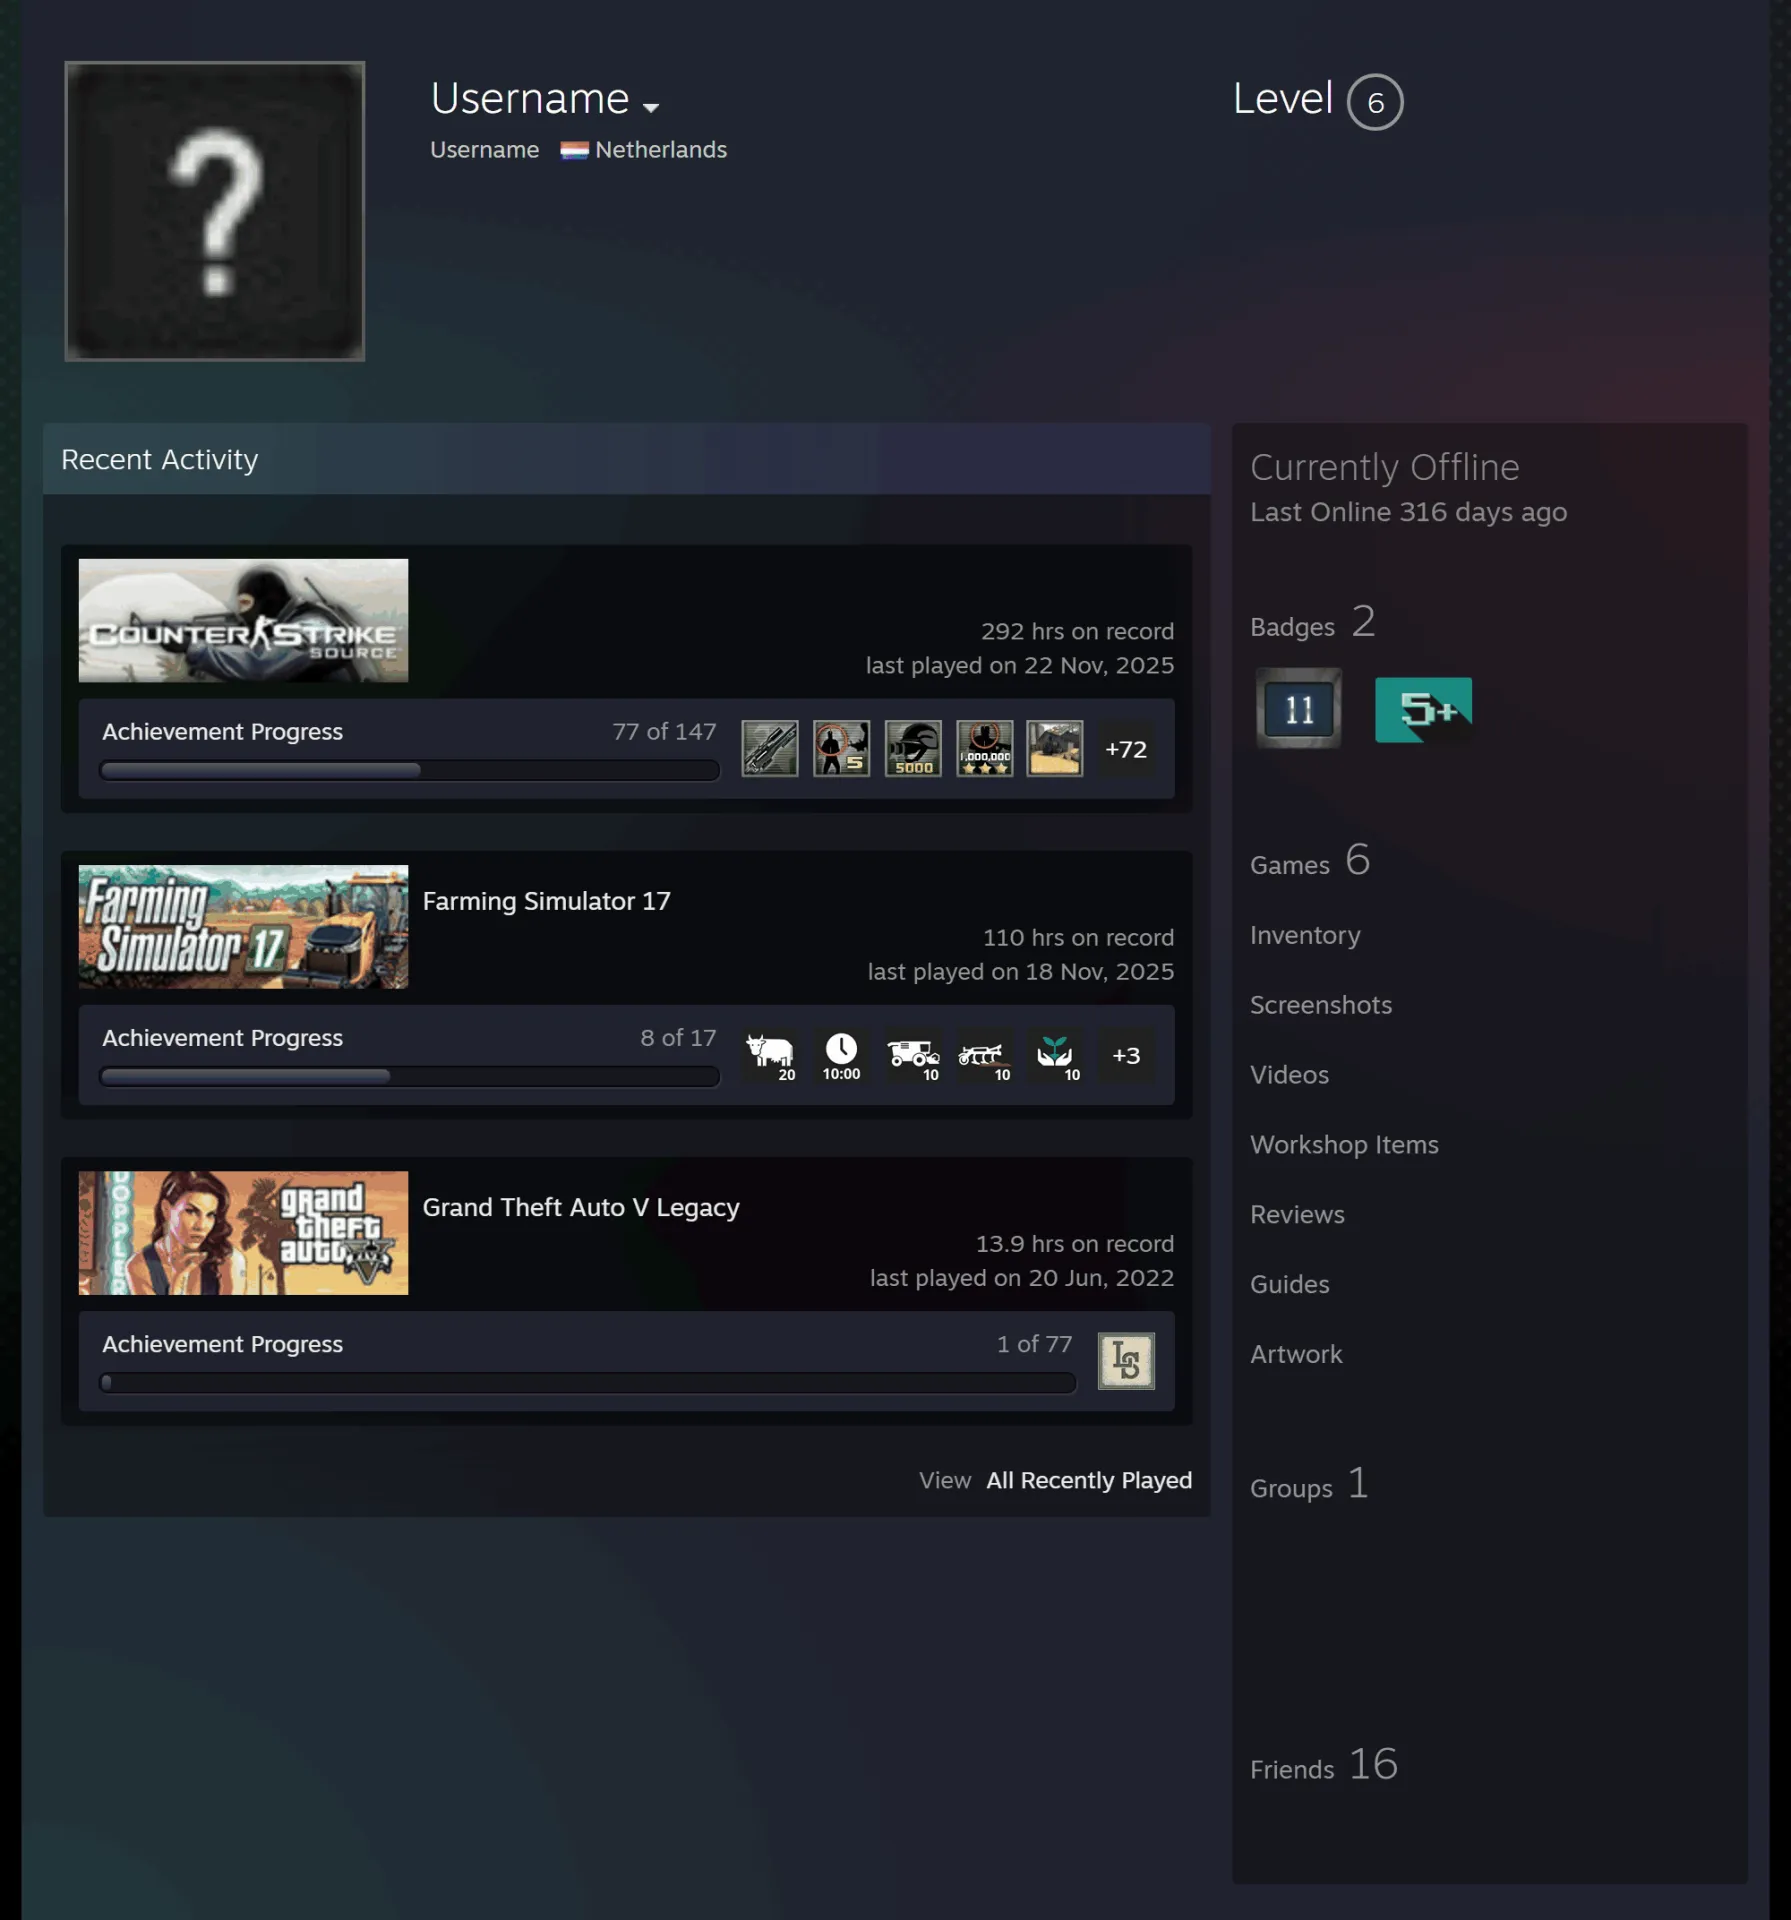Click Counter-Strike achievement icon labeled 5000

tap(913, 748)
